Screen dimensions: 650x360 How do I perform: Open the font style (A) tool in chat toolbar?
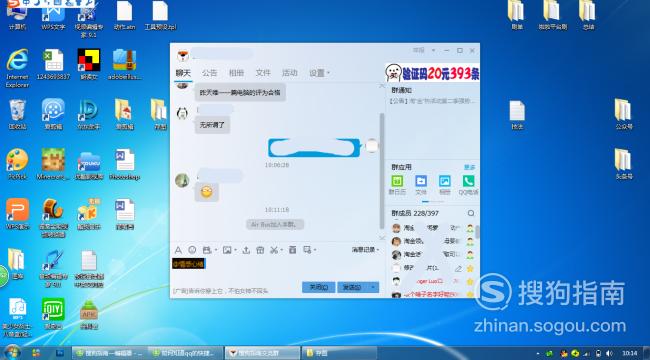click(178, 250)
